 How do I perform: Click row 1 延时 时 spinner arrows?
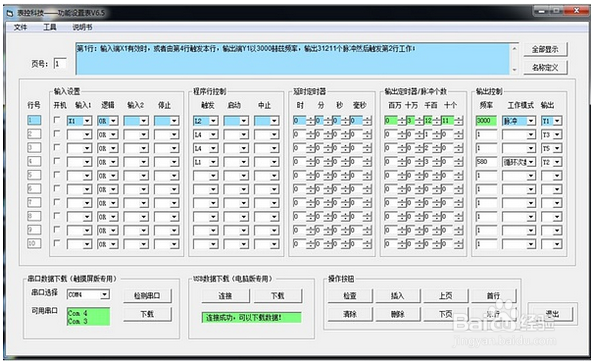(x=311, y=121)
